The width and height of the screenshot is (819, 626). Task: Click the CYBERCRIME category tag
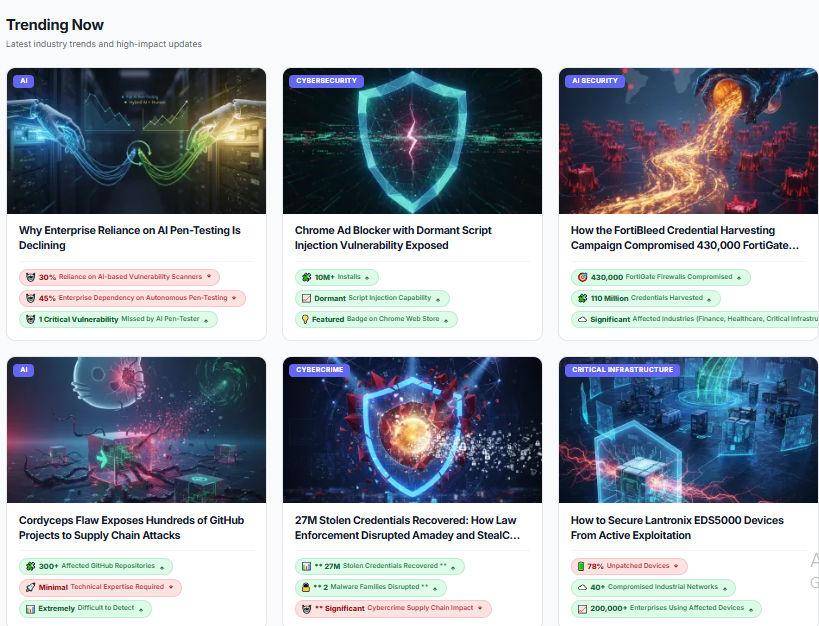320,370
